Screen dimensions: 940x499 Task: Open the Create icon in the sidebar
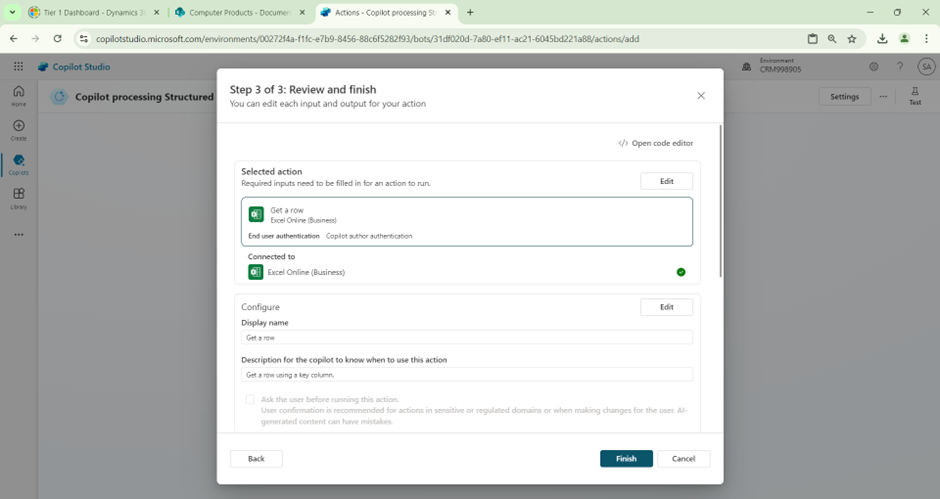tap(18, 129)
